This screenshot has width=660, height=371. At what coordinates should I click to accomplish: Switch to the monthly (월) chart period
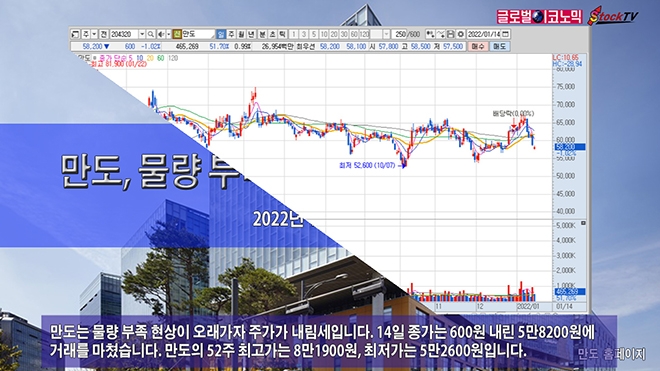(241, 34)
